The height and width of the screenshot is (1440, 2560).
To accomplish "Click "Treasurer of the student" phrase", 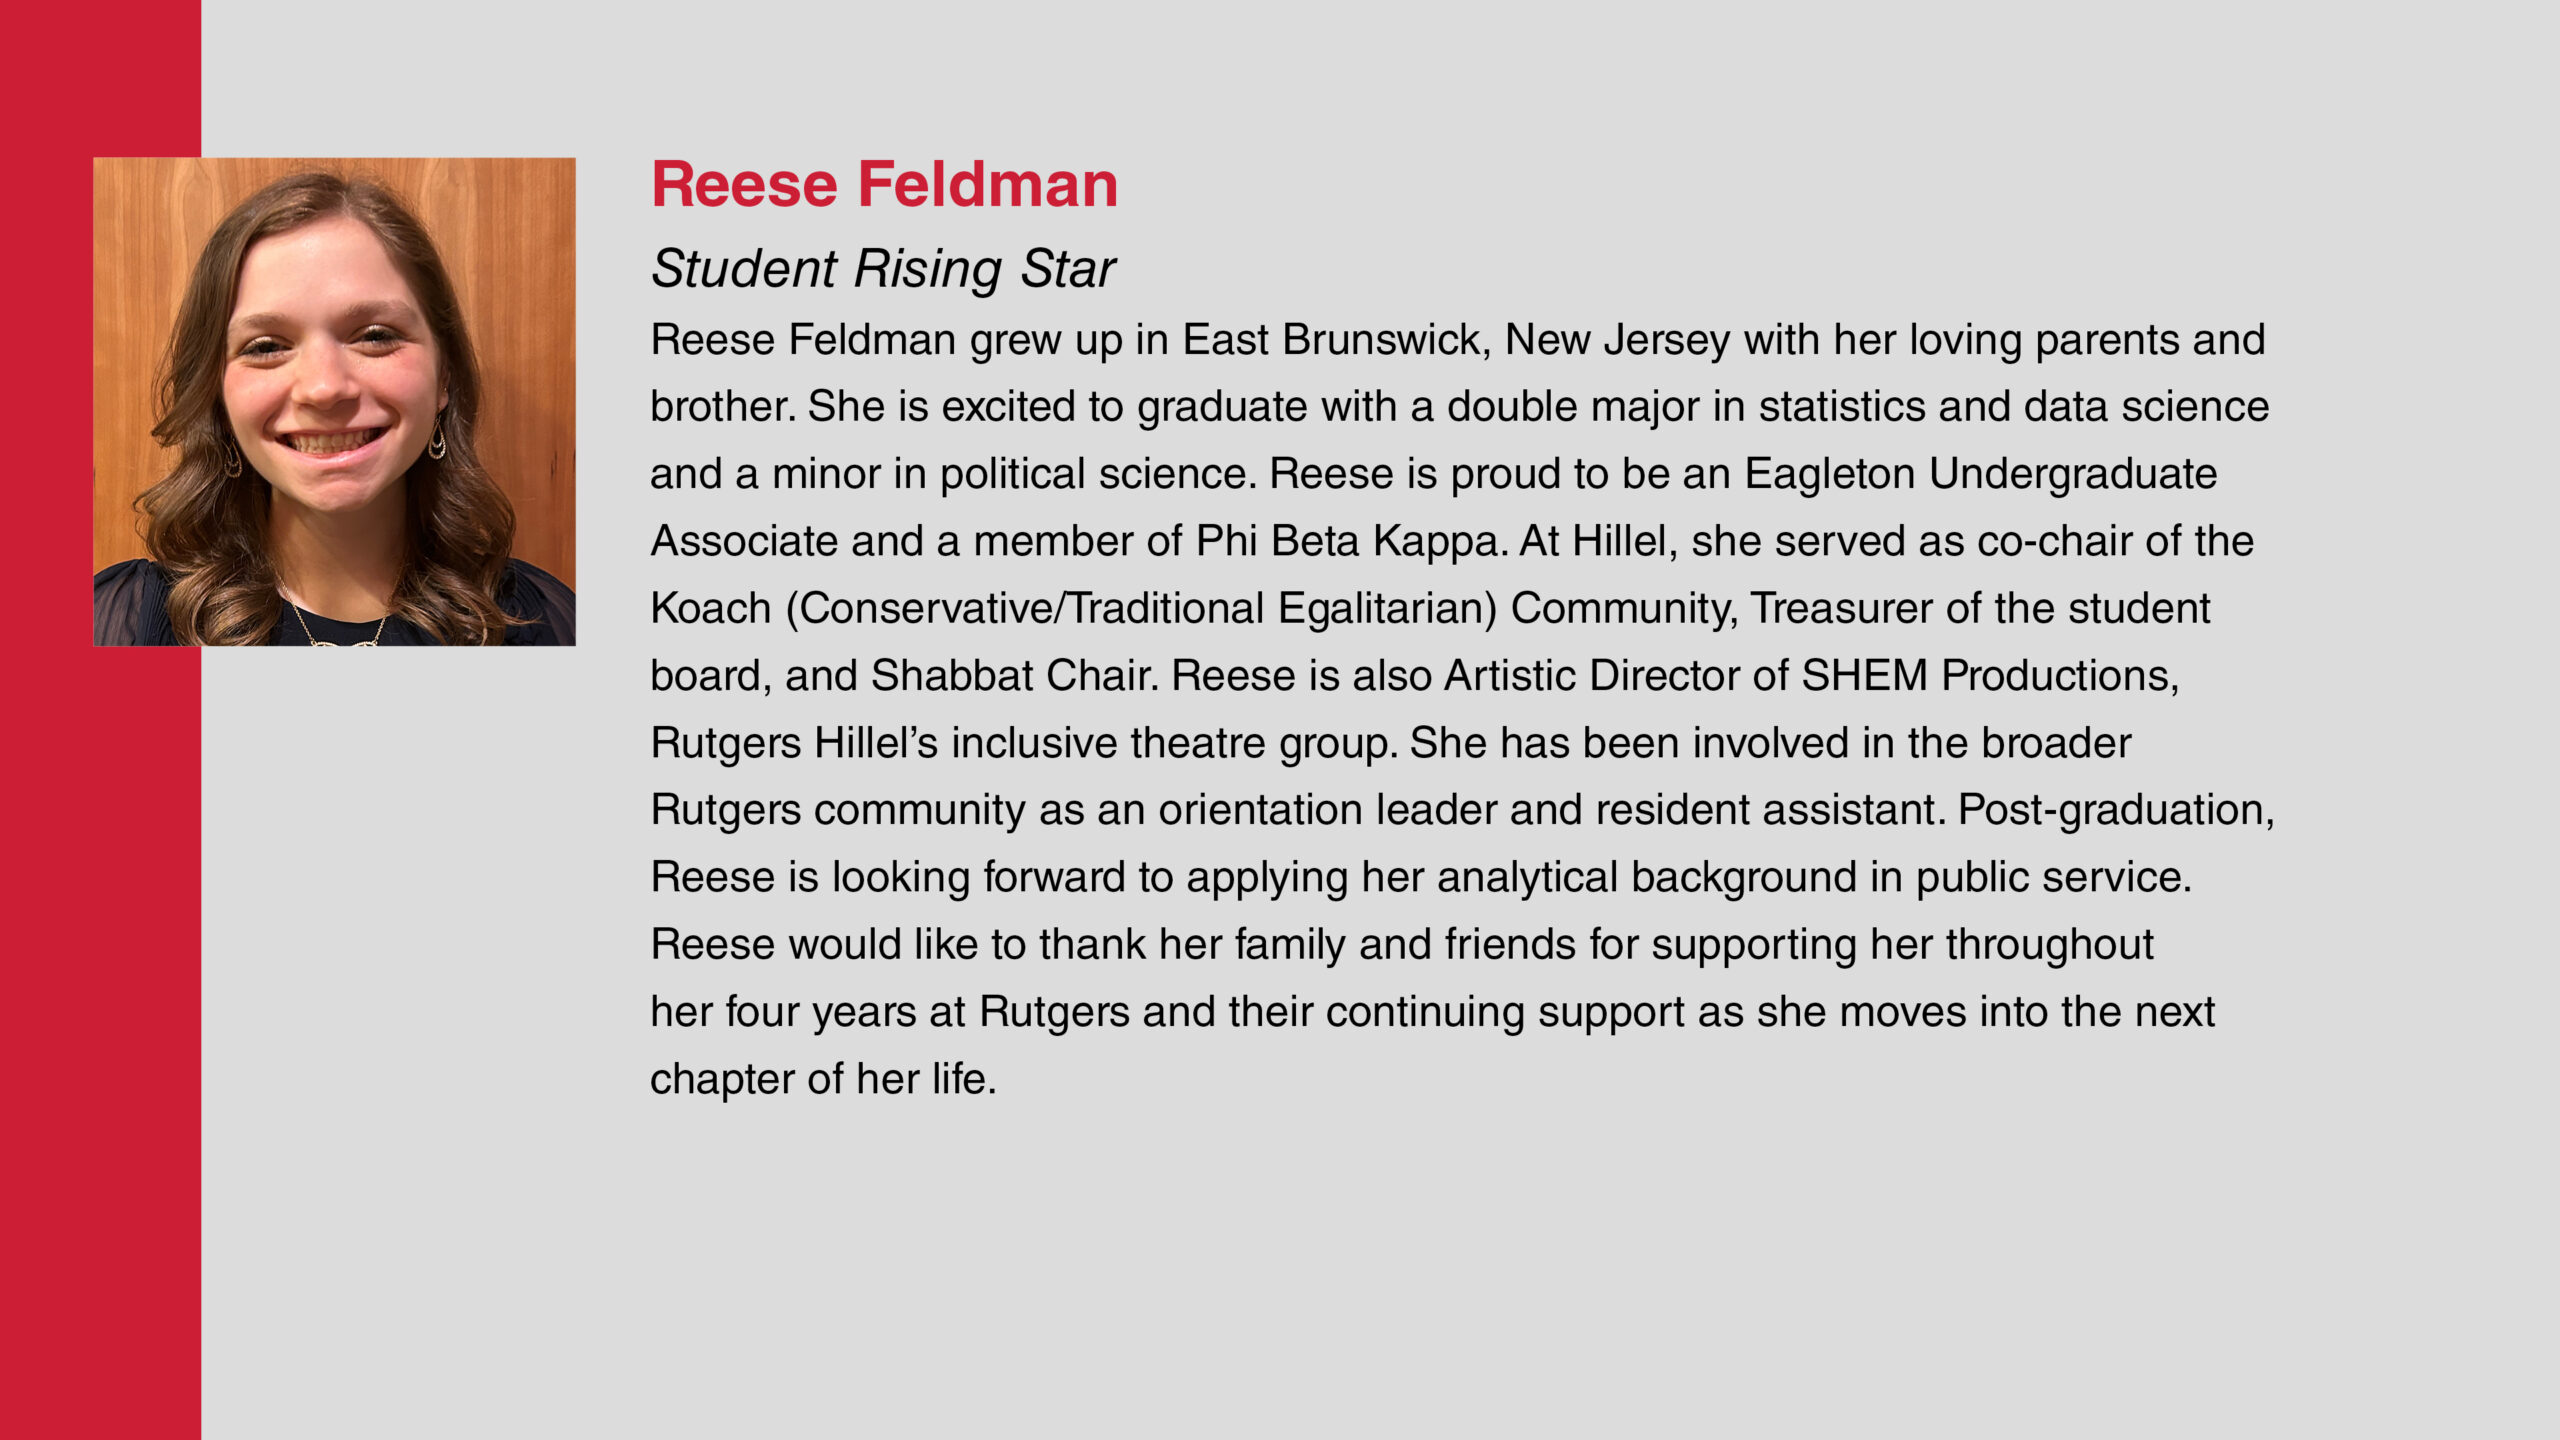I will 1980,609.
